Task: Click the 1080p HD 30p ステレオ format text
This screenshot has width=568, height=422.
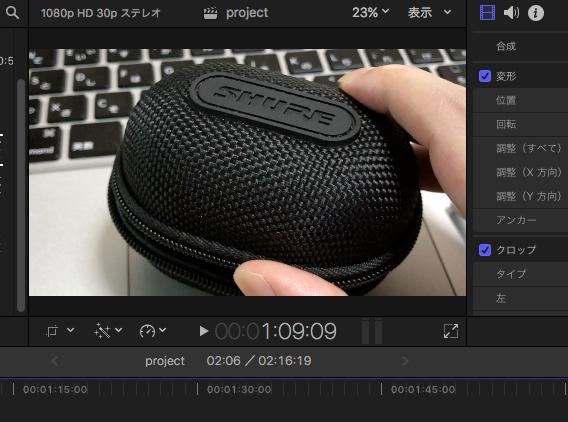Action: (x=101, y=13)
